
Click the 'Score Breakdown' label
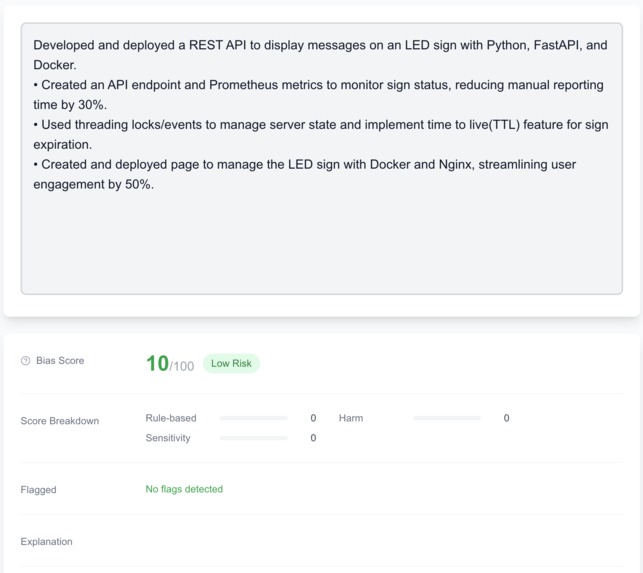coord(60,421)
